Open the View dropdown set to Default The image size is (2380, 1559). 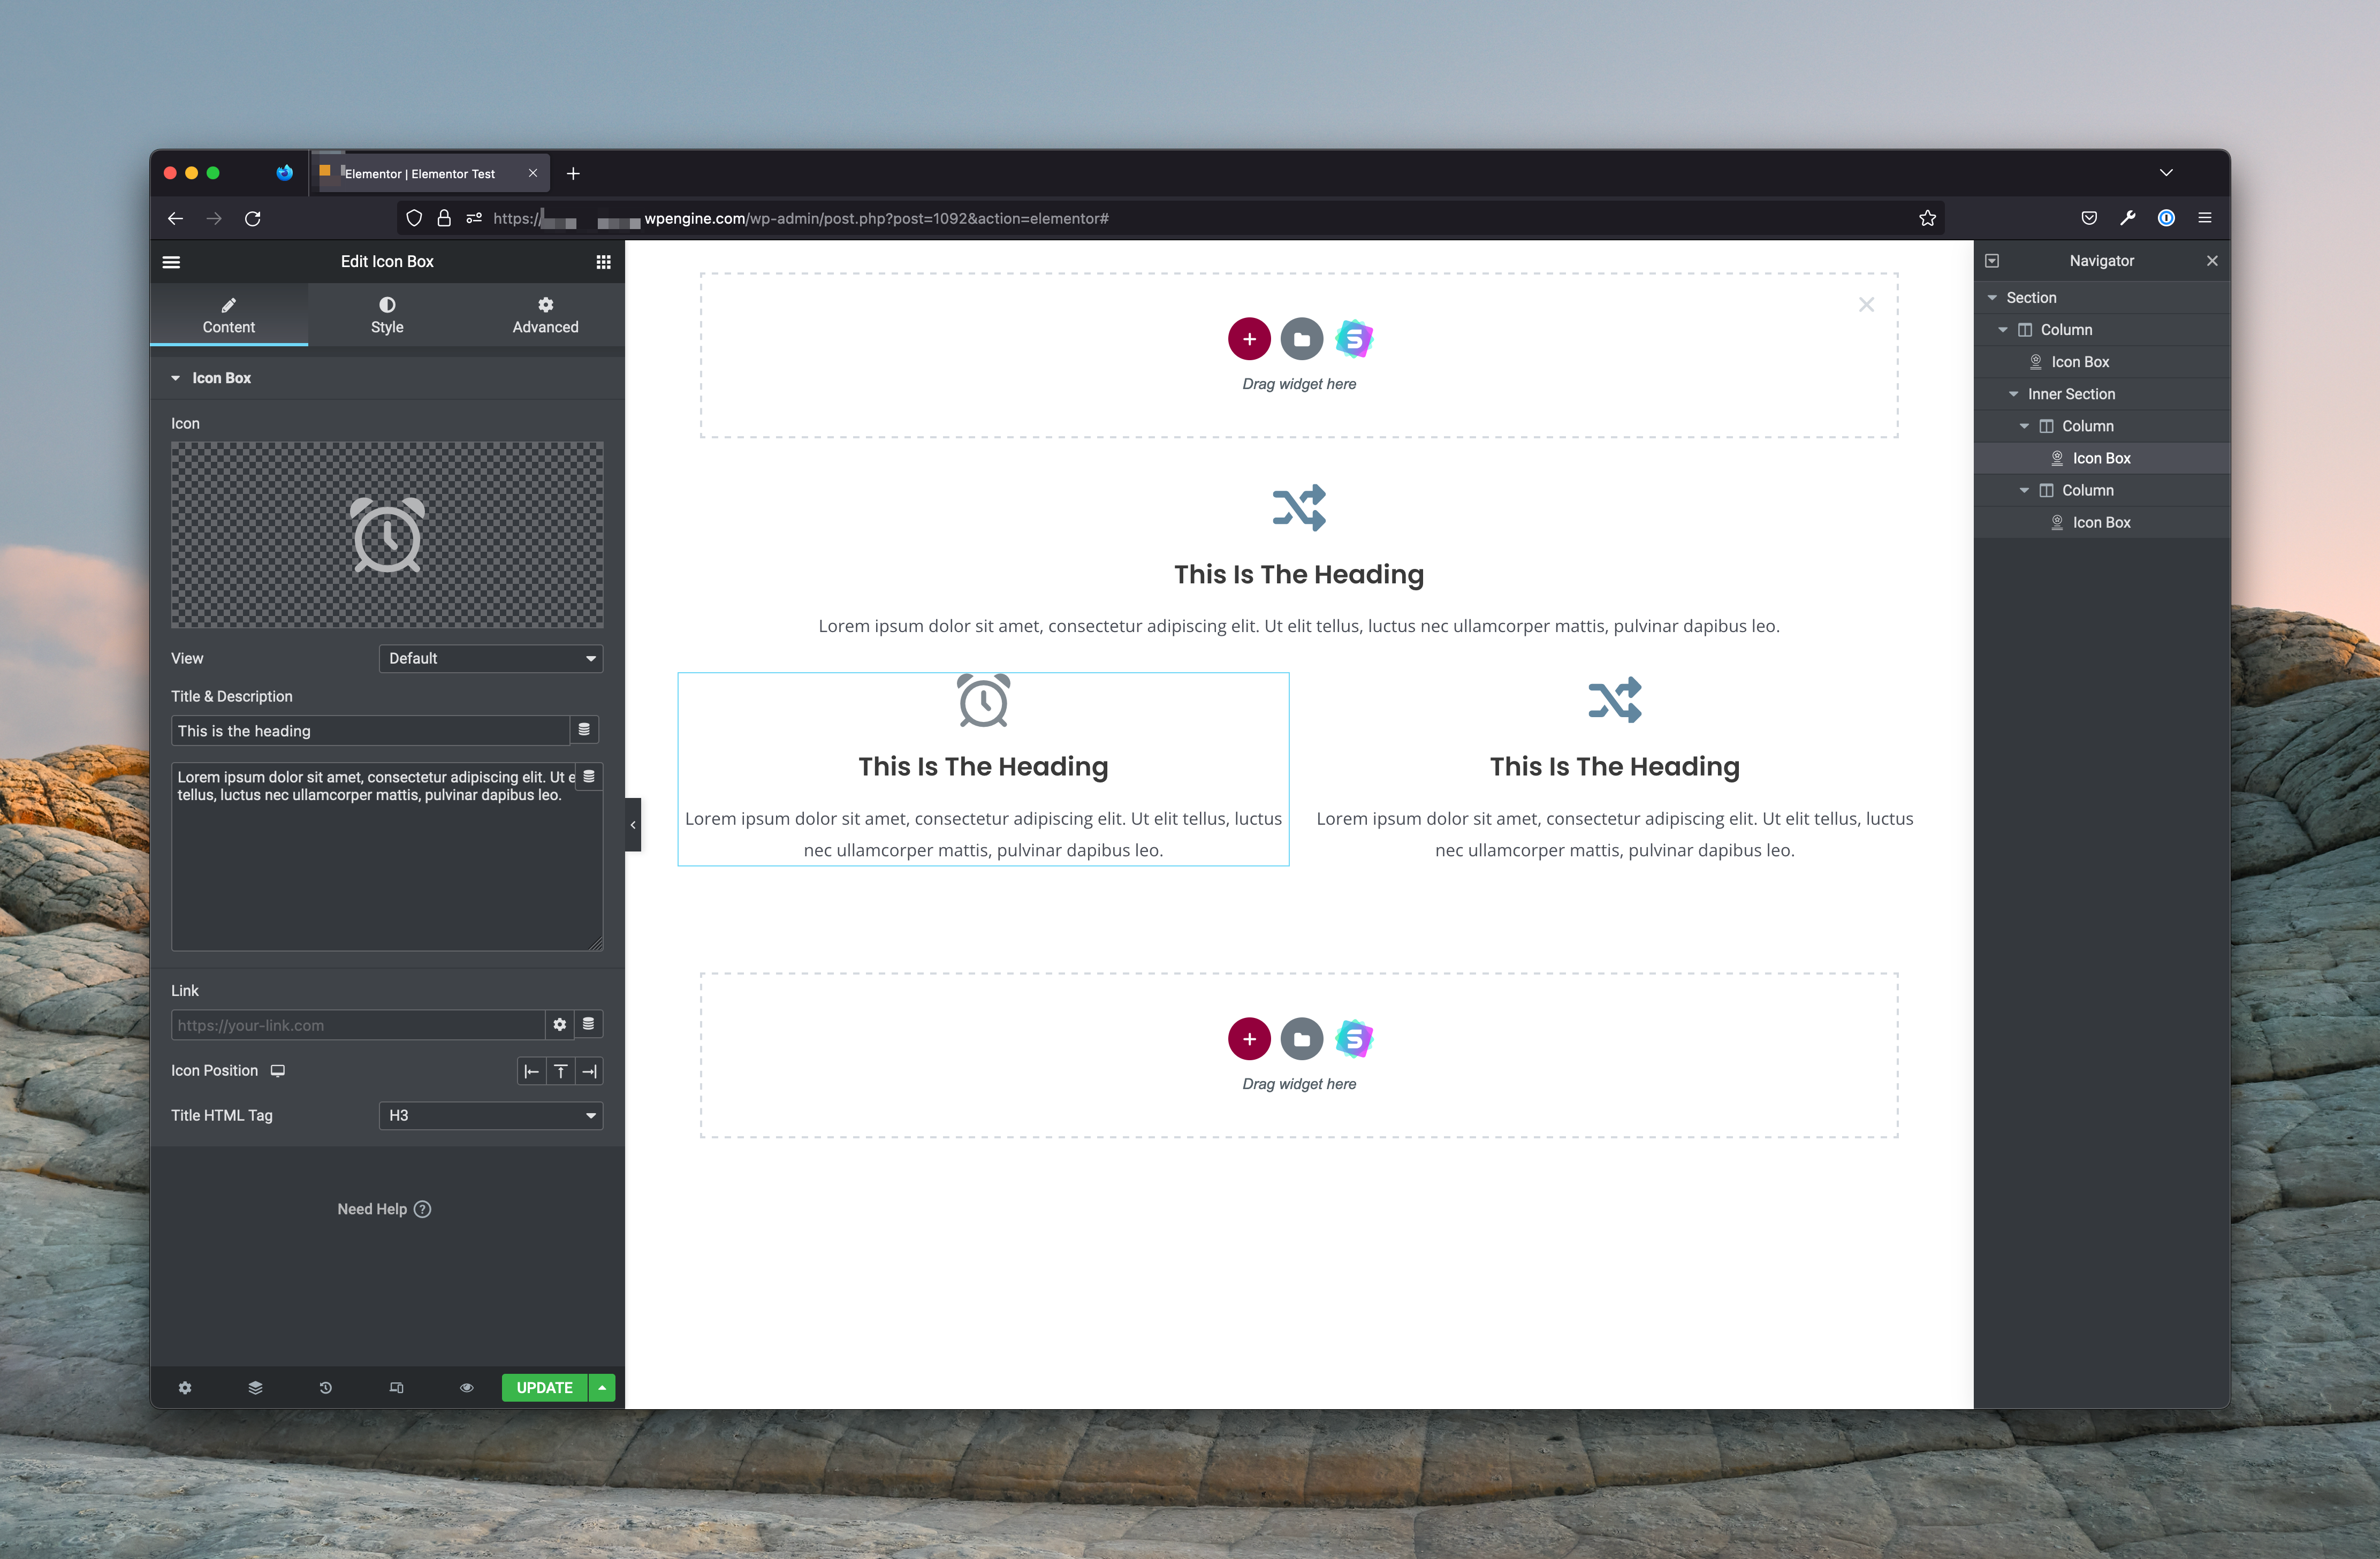click(490, 658)
